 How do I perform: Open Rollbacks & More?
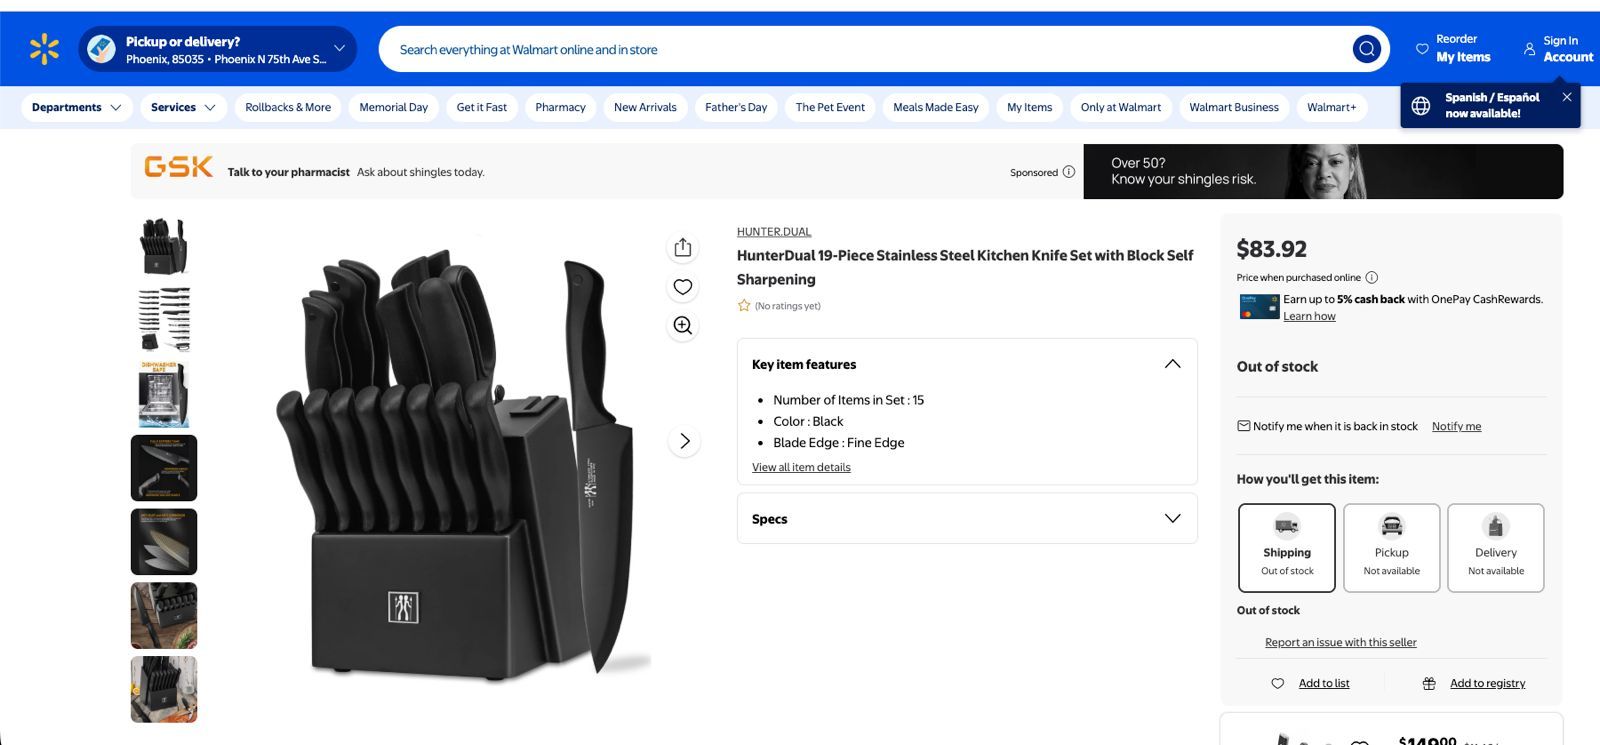288,108
